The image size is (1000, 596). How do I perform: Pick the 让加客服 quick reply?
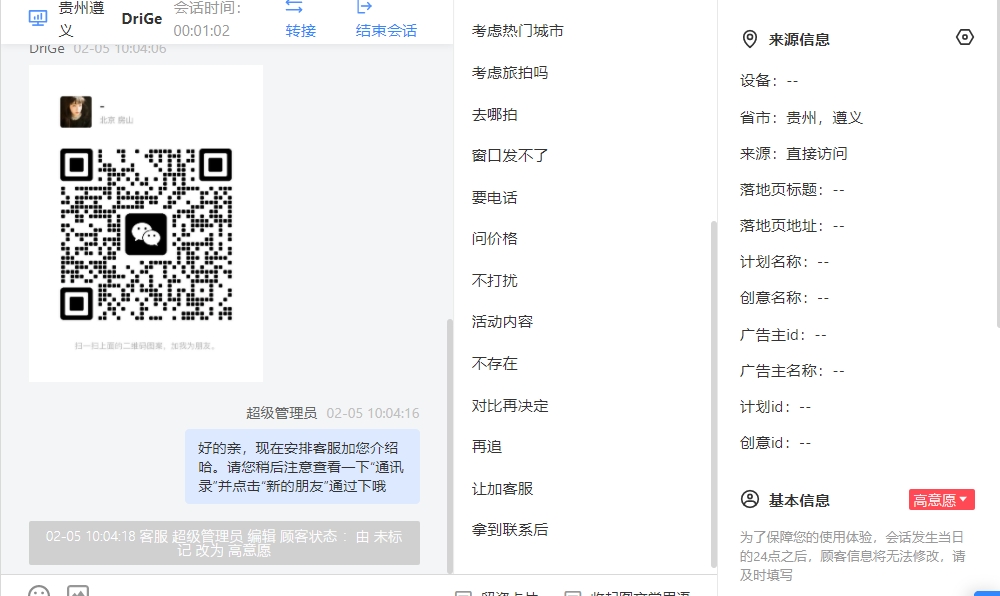(x=502, y=488)
